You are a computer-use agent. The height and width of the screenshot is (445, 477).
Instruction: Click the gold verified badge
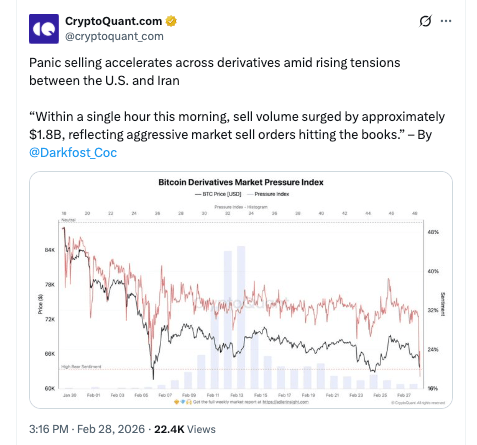[x=171, y=21]
